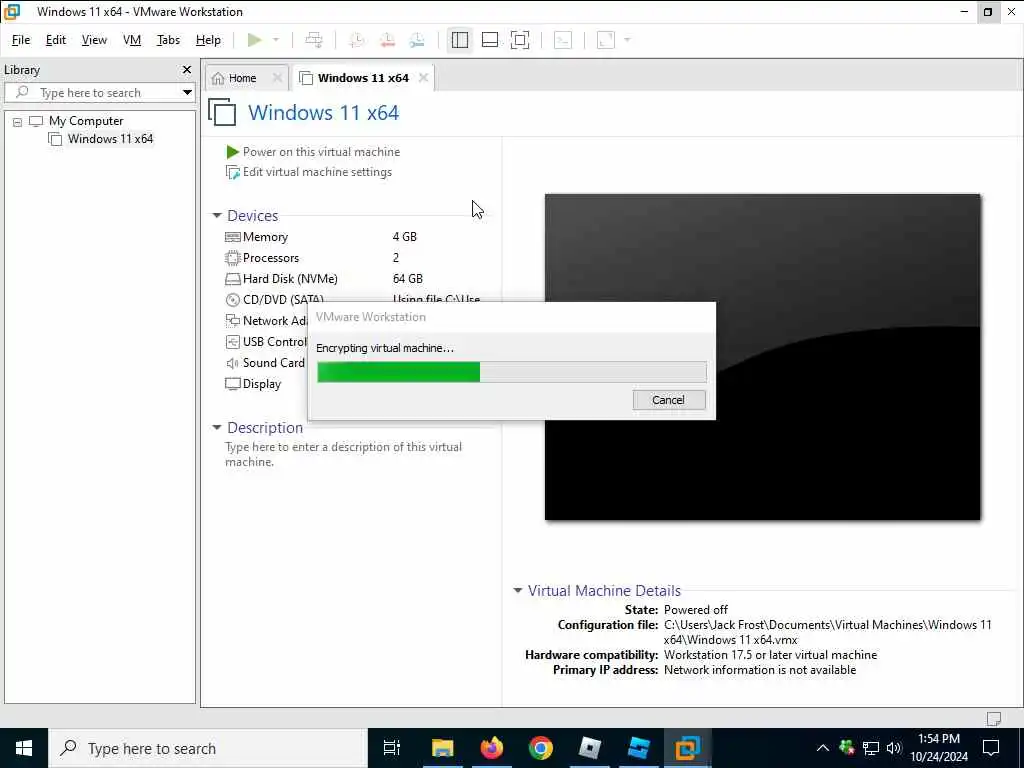Viewport: 1024px width, 768px height.
Task: Open Roblox Studio from the taskbar
Action: 638,748
